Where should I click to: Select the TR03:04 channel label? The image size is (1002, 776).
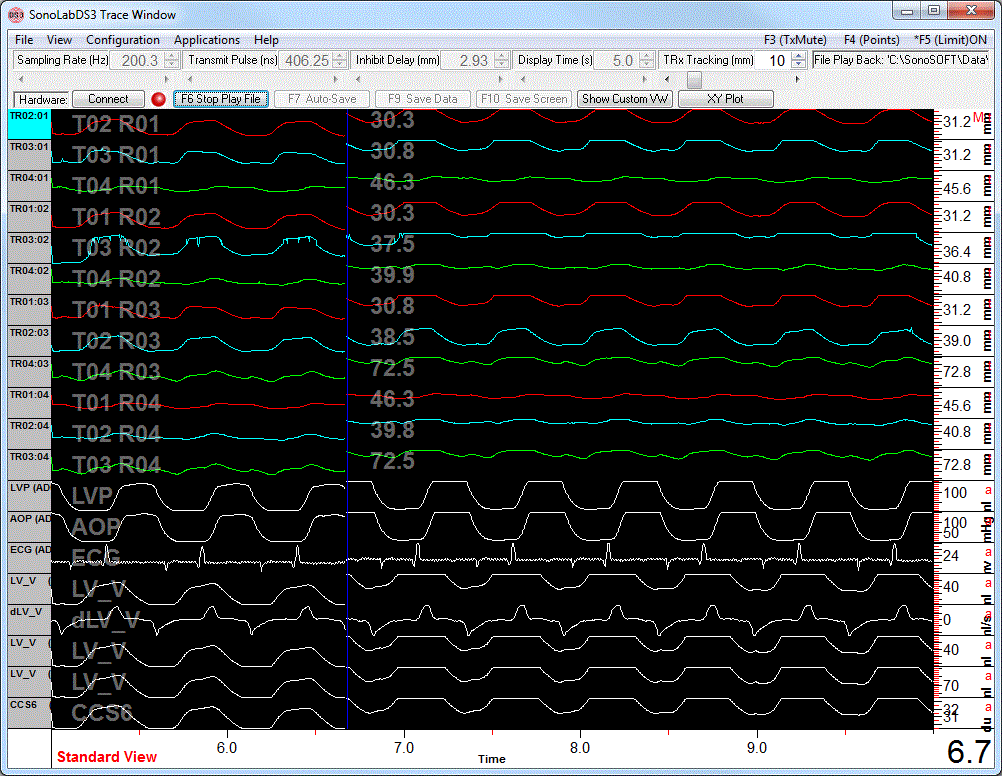click(x=29, y=465)
